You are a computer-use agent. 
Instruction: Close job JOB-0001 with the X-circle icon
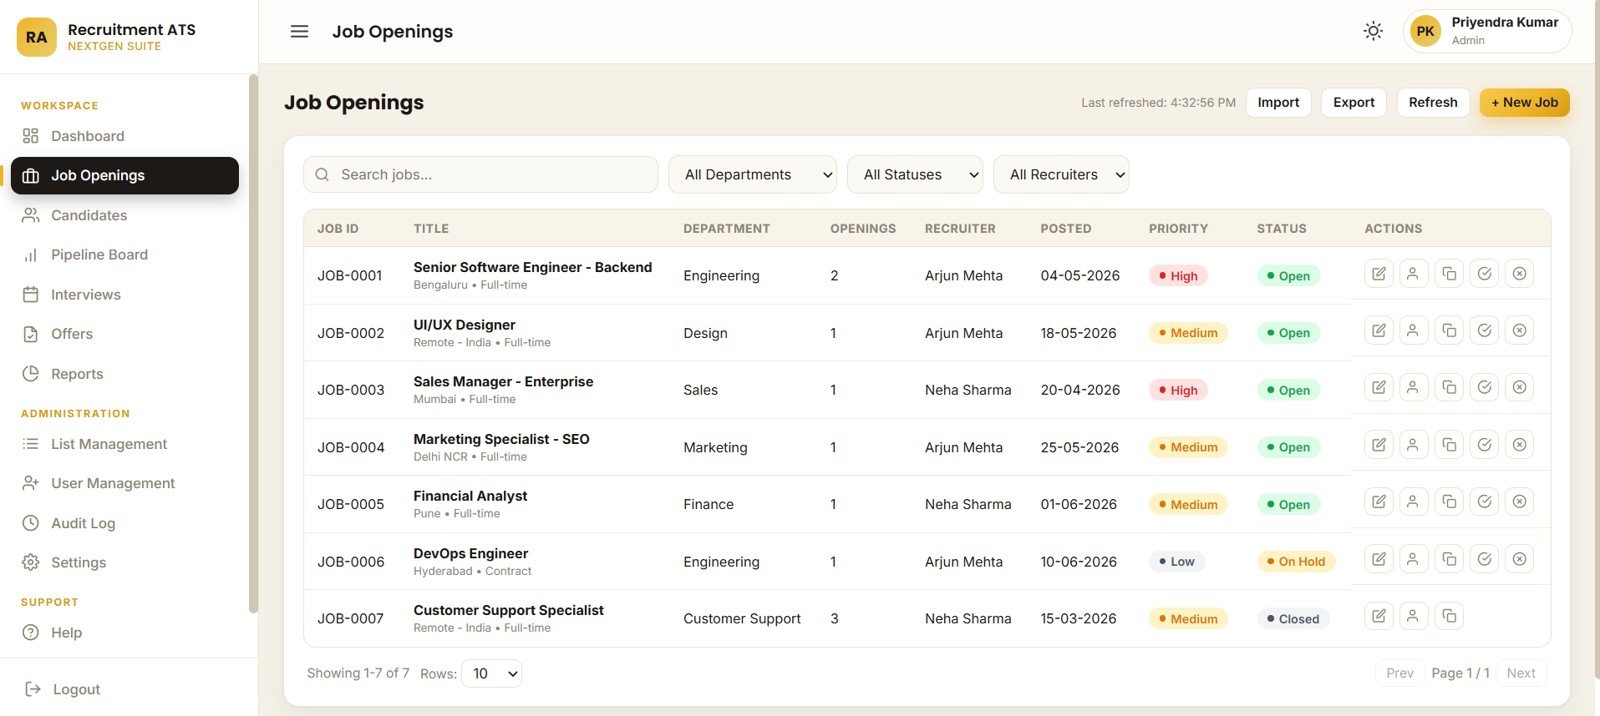(1520, 274)
